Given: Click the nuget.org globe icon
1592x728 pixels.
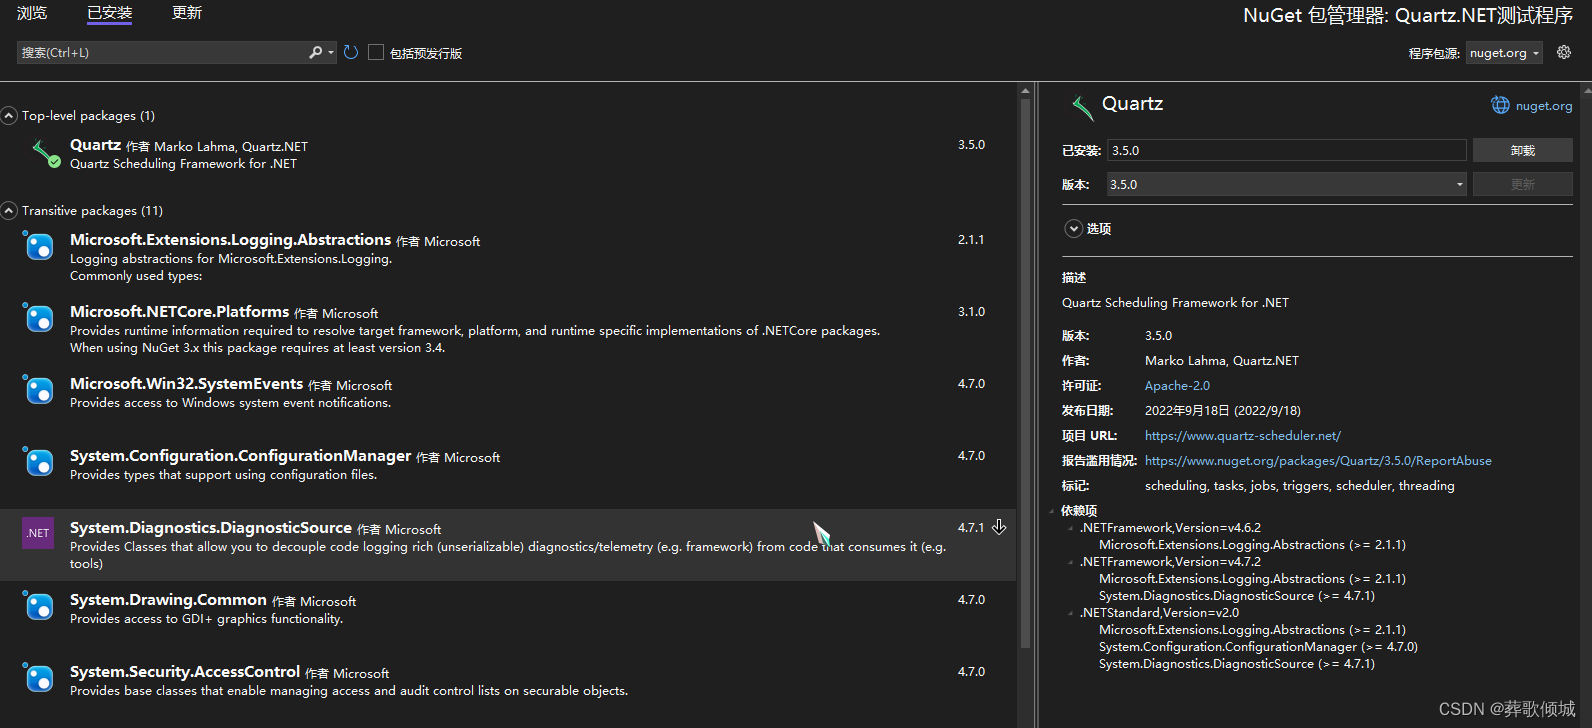Looking at the screenshot, I should tap(1500, 105).
